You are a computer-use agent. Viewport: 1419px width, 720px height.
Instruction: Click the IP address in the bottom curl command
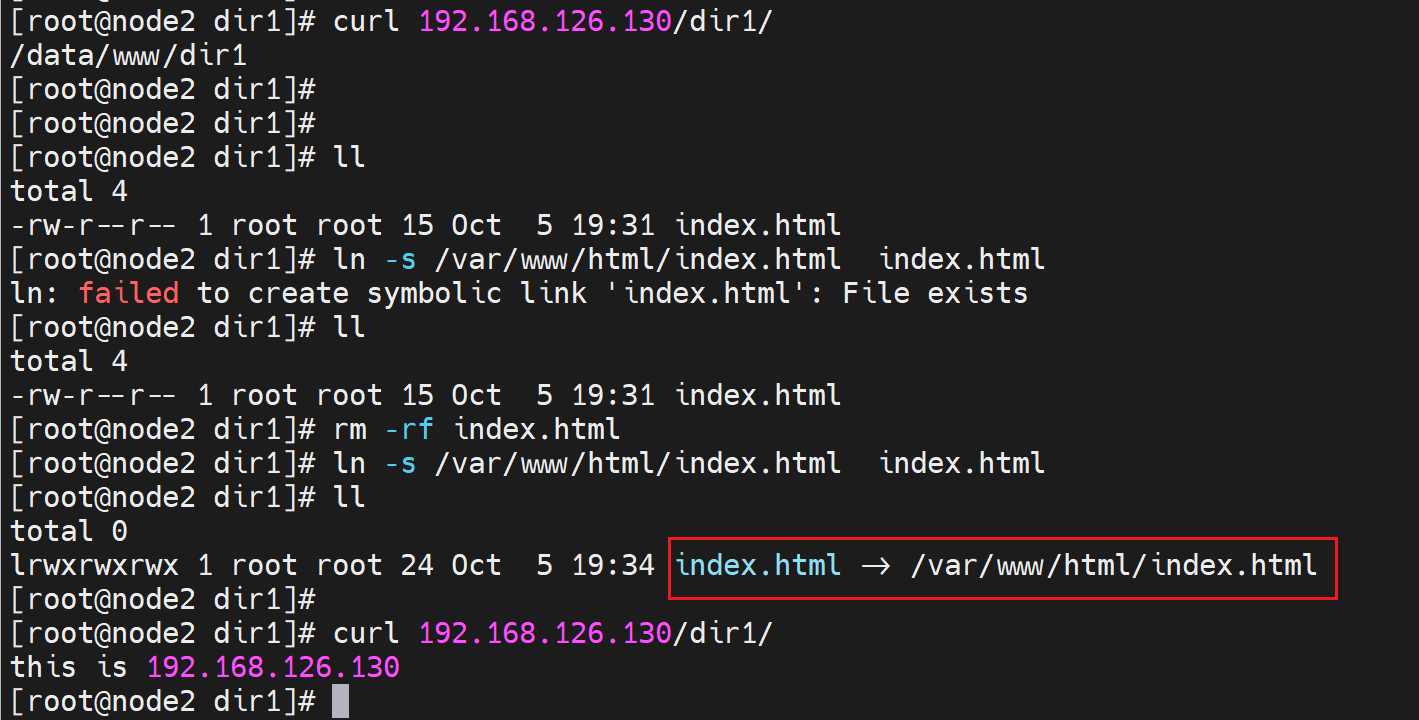(x=545, y=633)
